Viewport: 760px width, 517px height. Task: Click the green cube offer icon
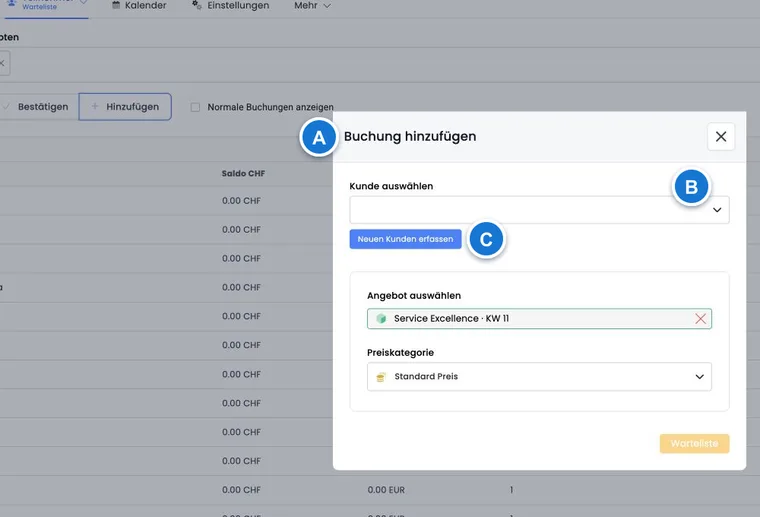[381, 318]
